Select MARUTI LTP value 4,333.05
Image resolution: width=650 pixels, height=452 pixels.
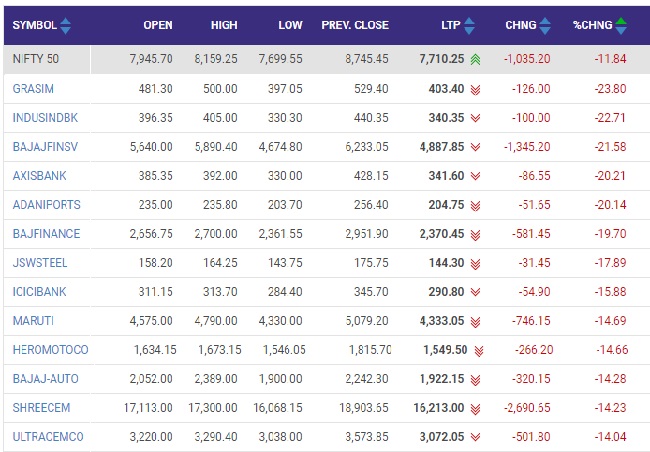tap(442, 321)
